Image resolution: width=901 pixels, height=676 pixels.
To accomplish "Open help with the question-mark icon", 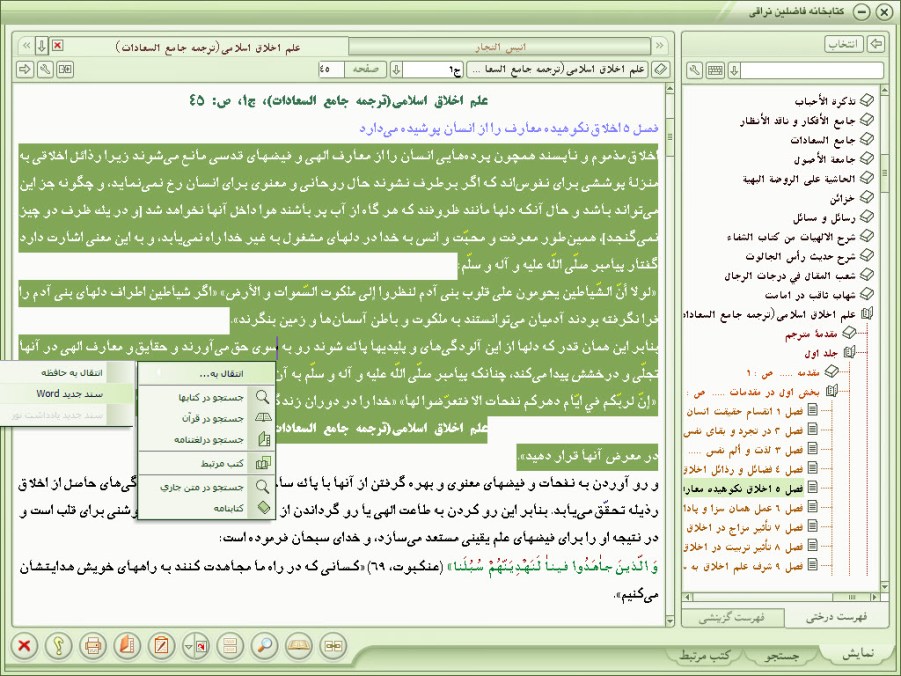I will pos(59,646).
